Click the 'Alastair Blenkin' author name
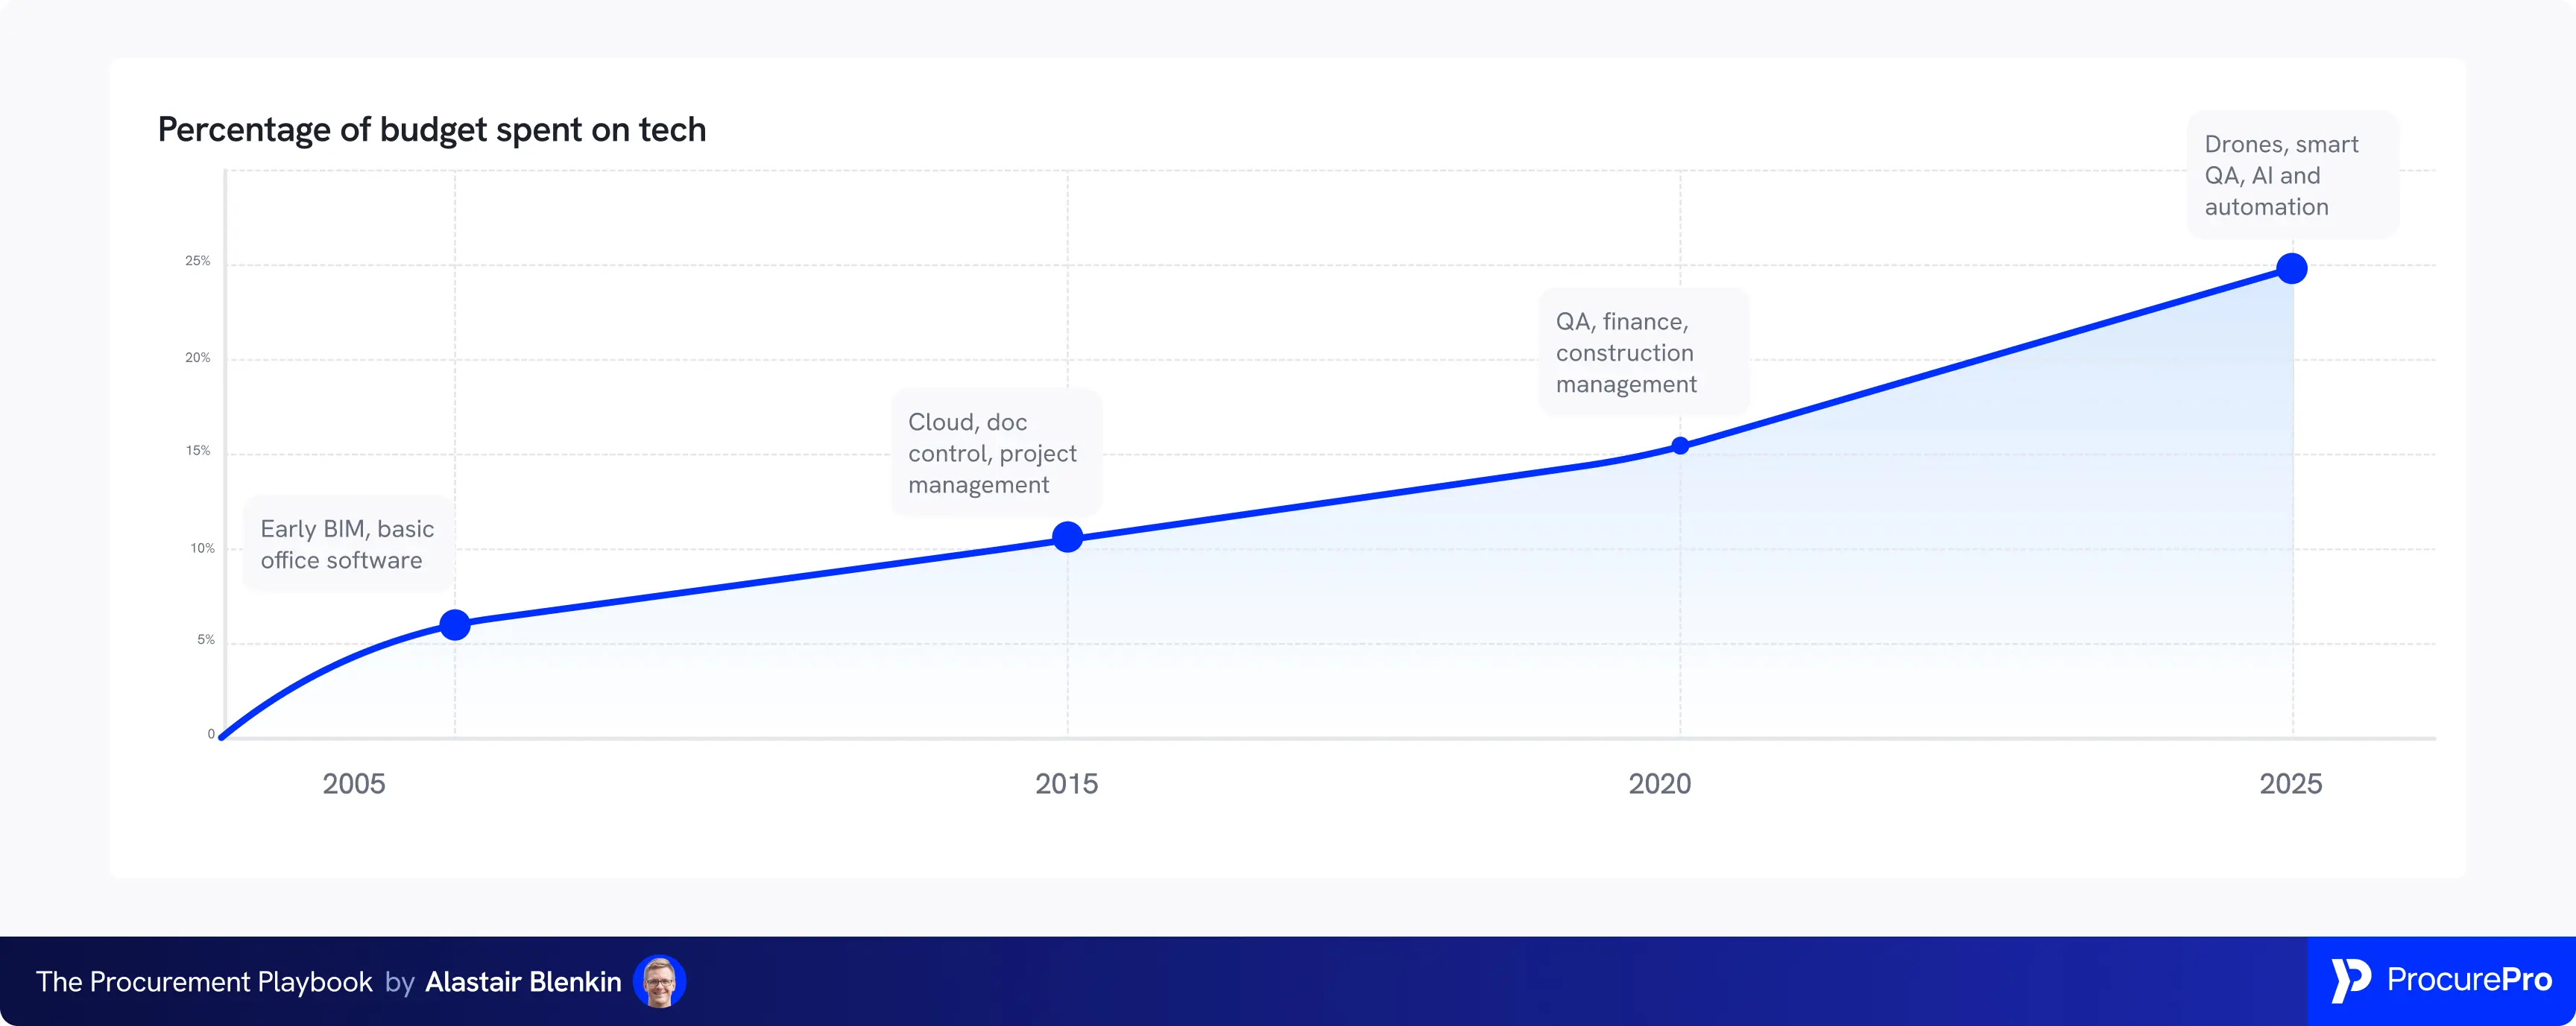Screen dimensions: 2576x1026 [523, 982]
